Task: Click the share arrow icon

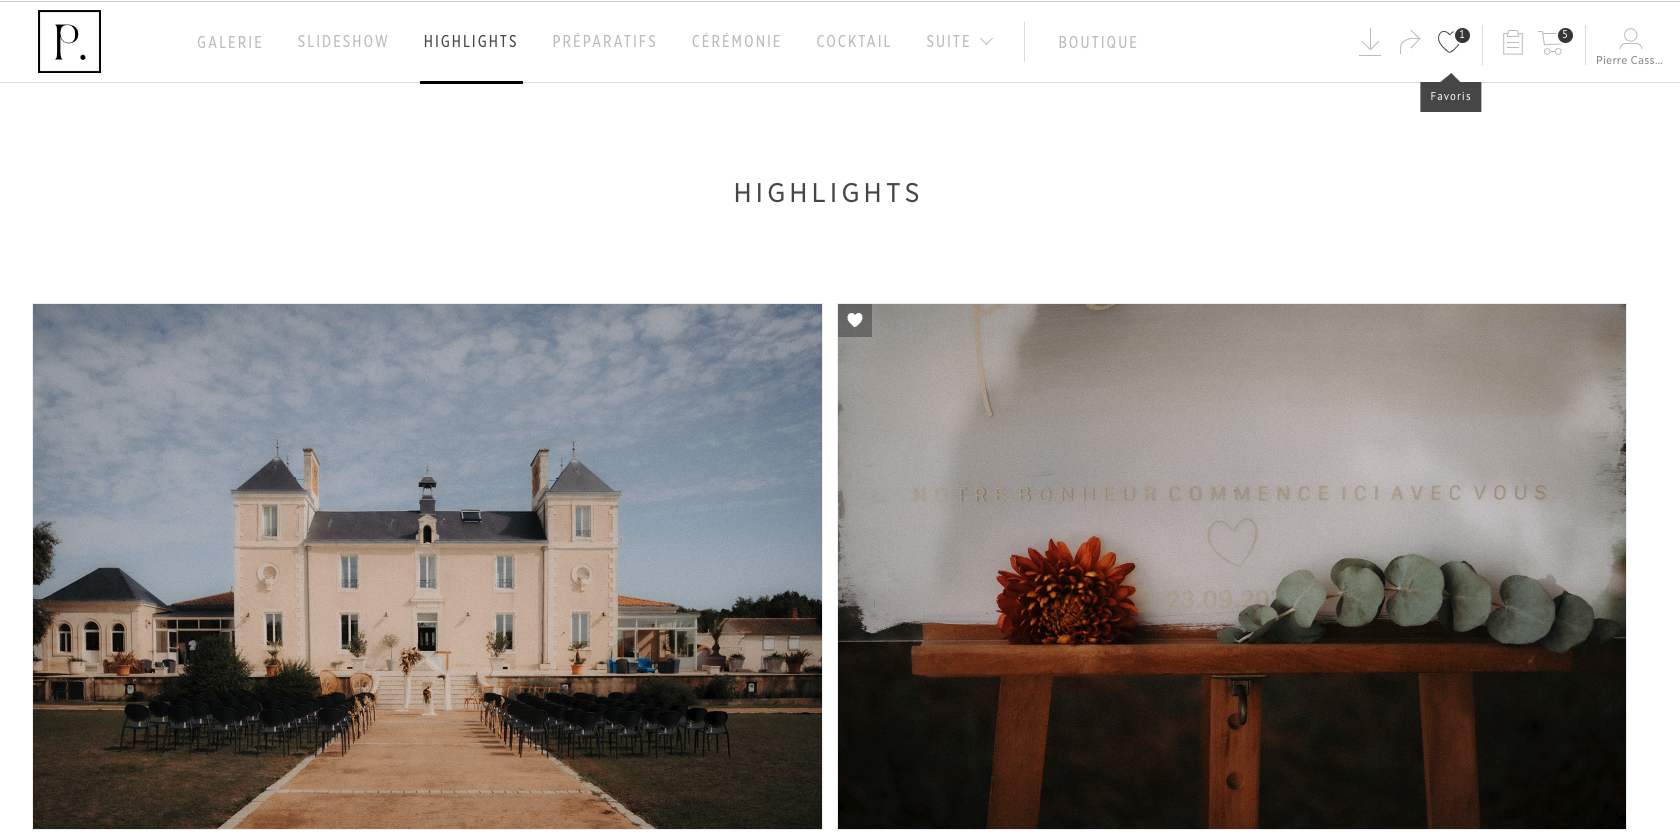Action: point(1410,42)
